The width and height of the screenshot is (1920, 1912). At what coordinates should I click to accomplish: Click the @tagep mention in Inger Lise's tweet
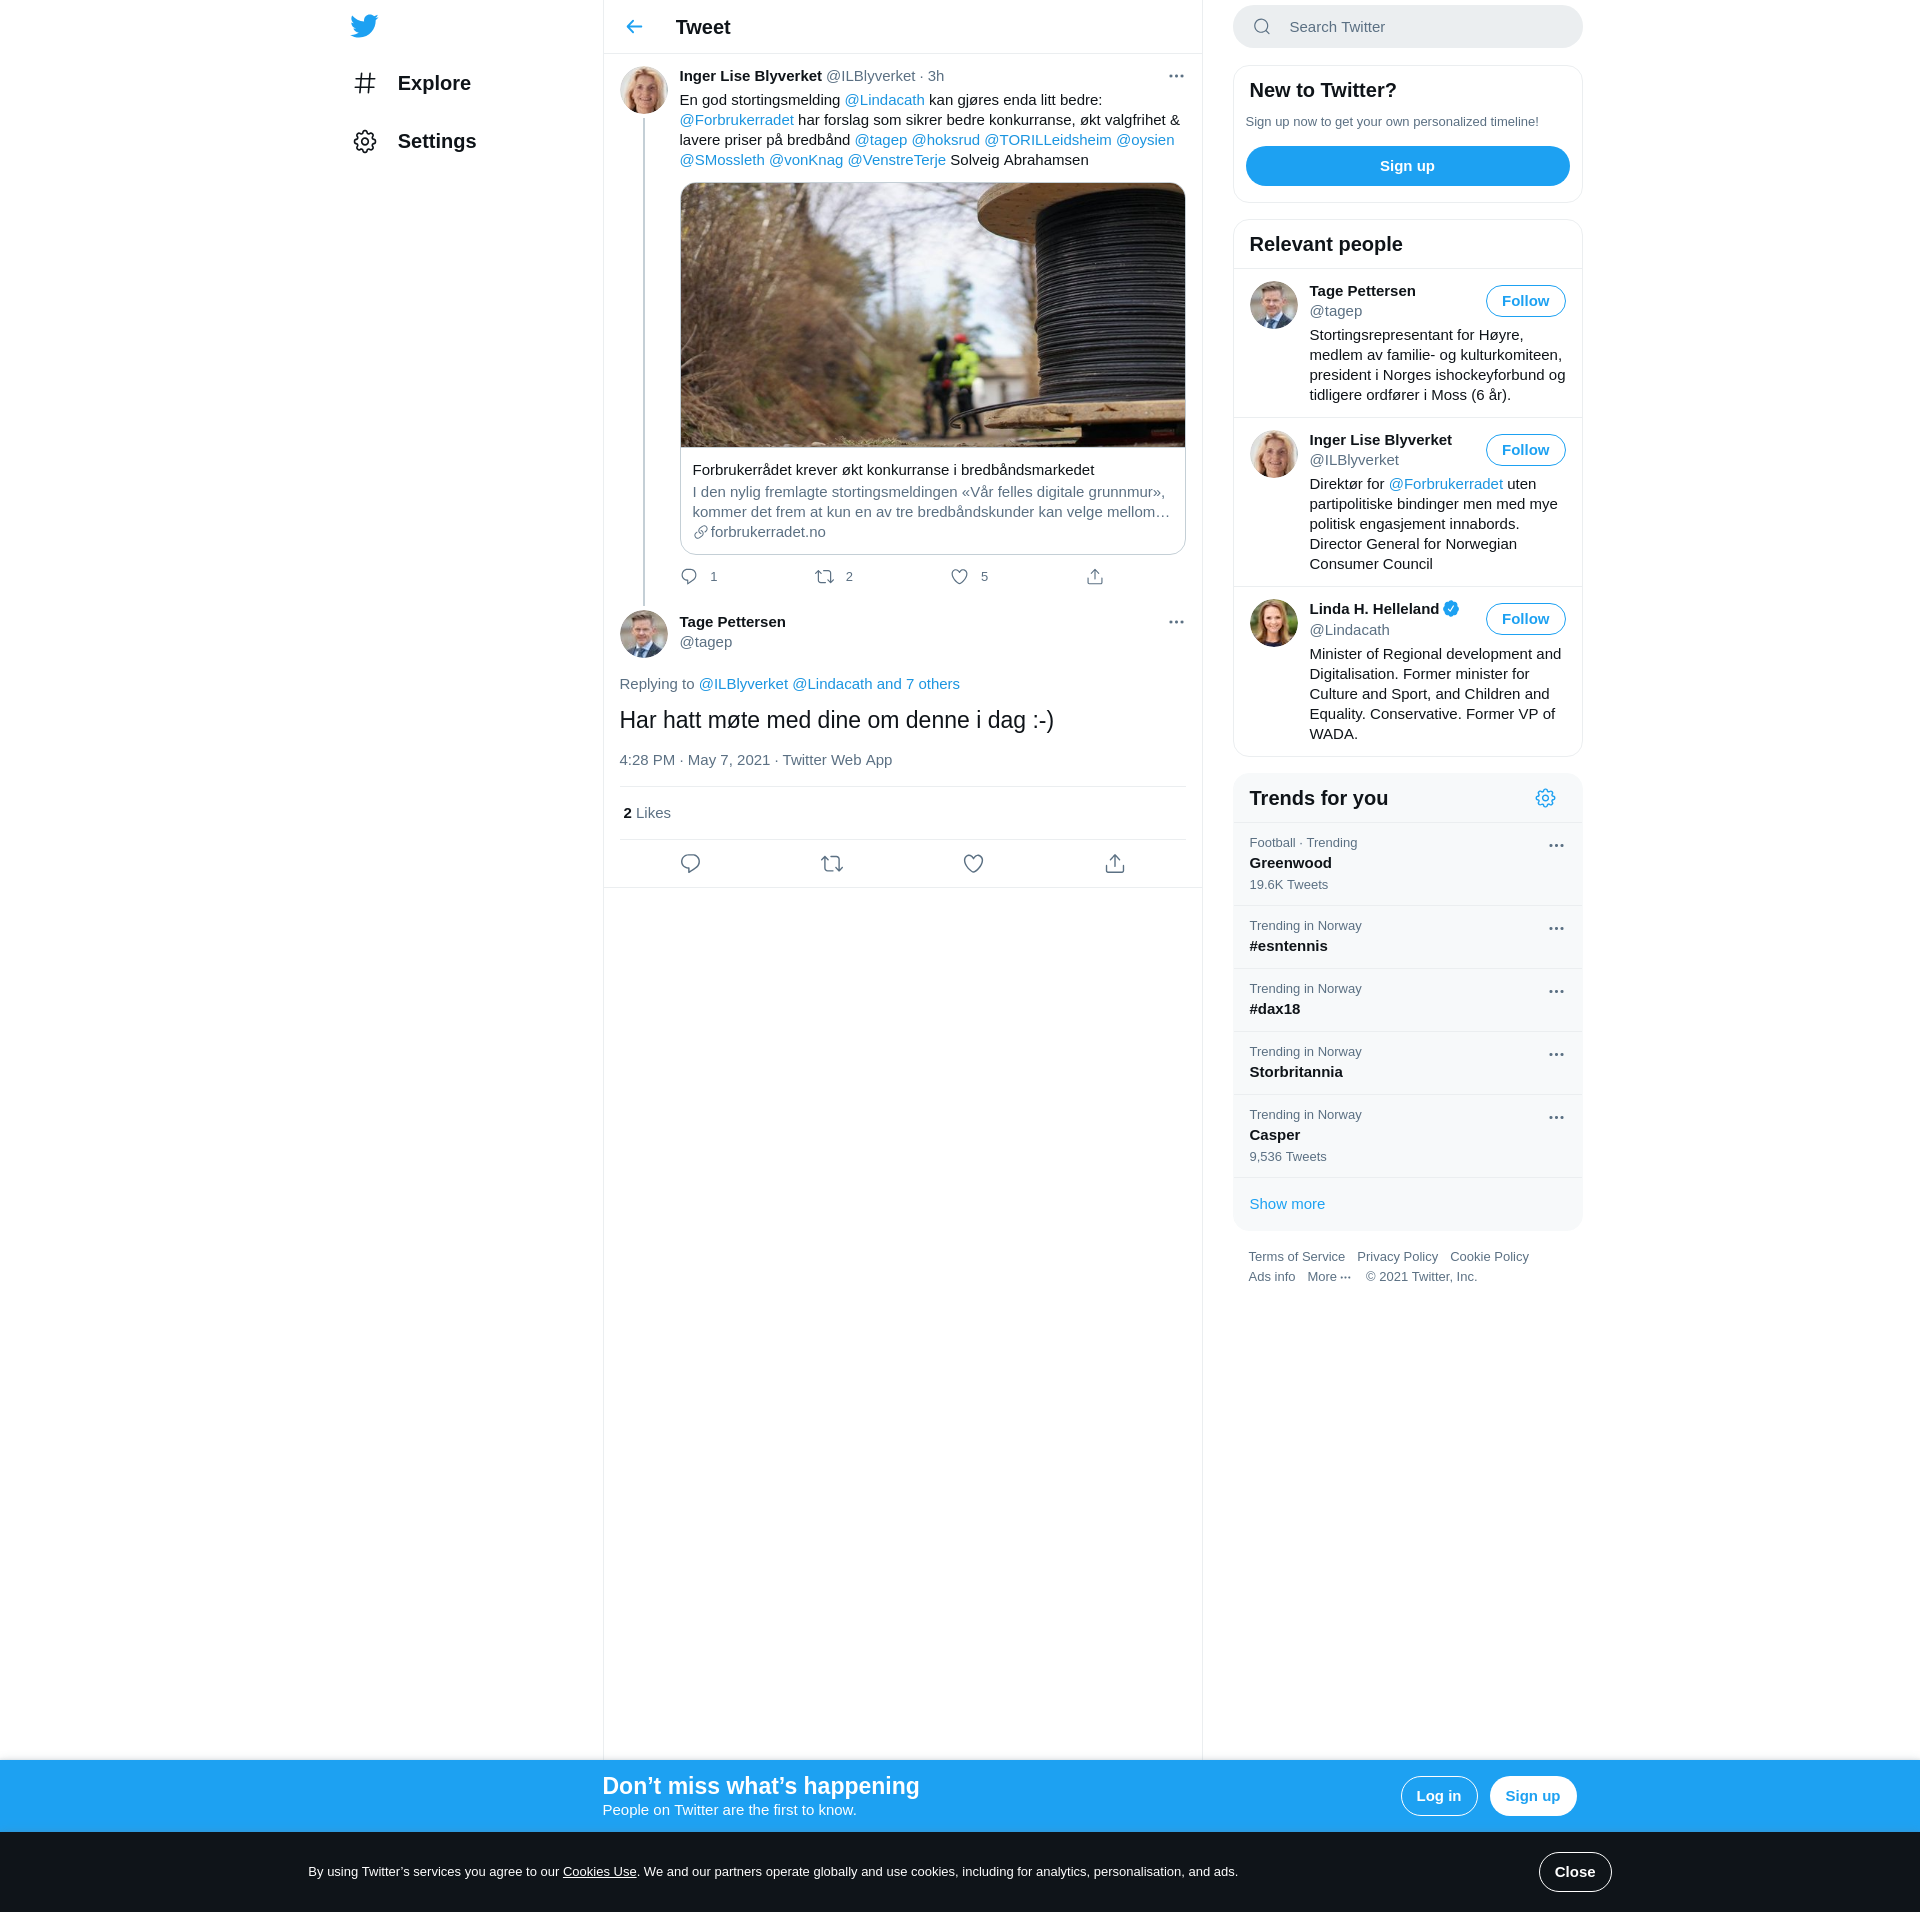[880, 140]
